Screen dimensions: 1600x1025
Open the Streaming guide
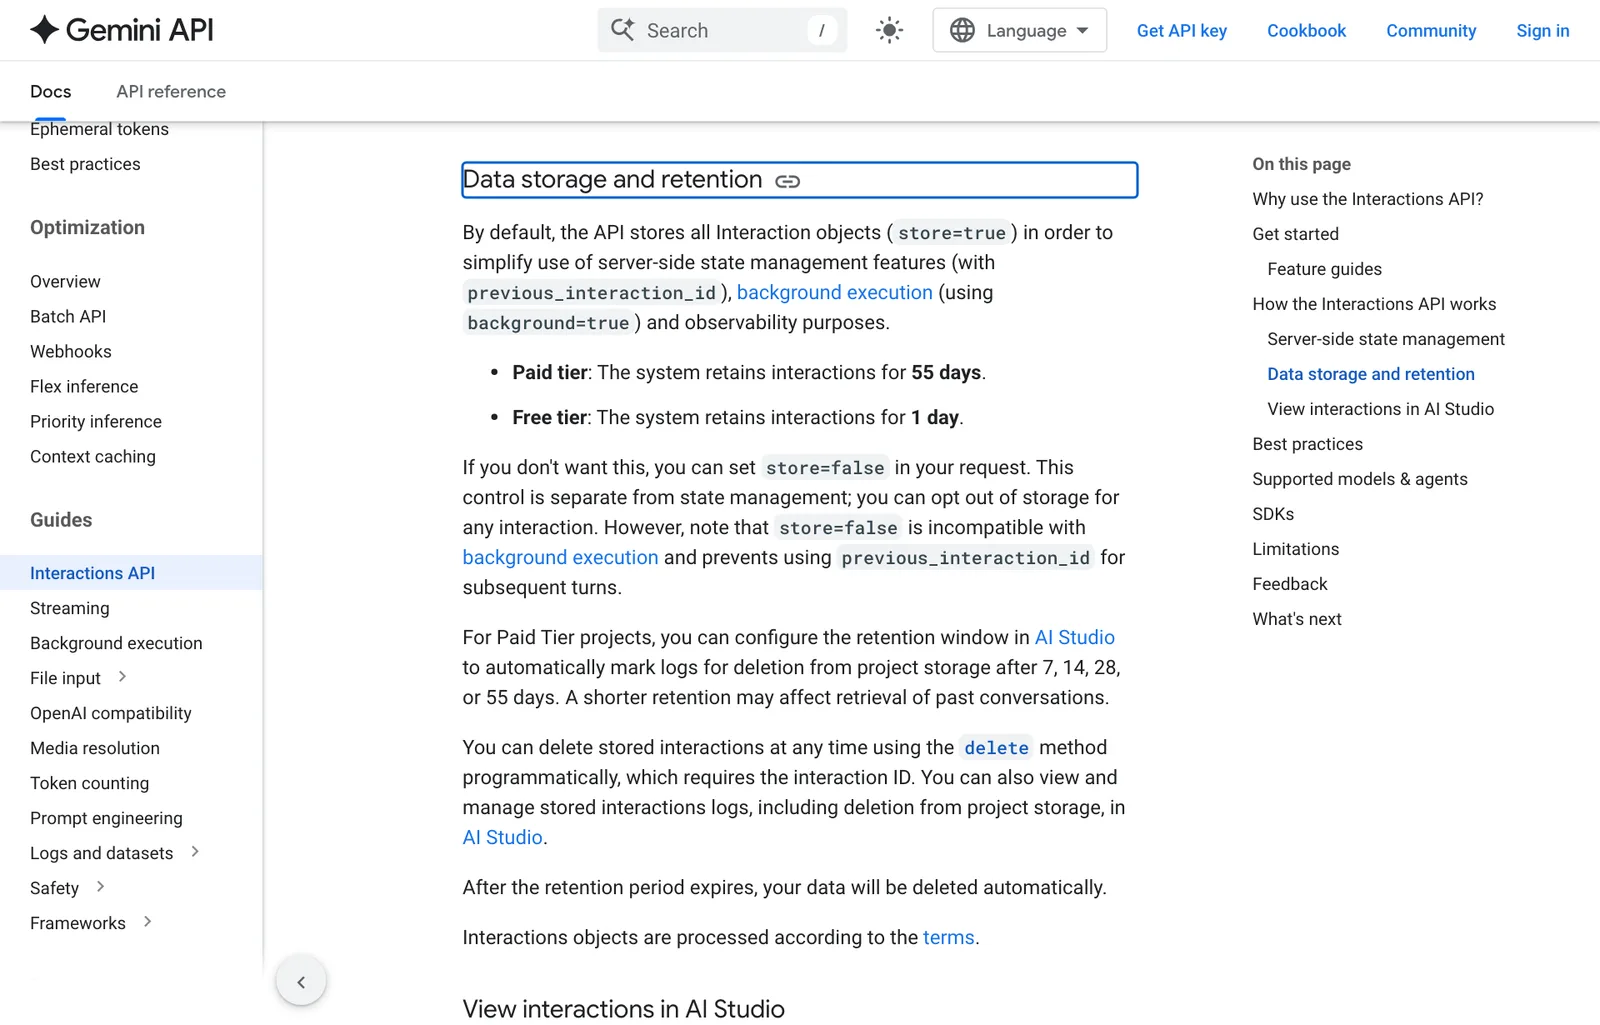click(x=70, y=608)
